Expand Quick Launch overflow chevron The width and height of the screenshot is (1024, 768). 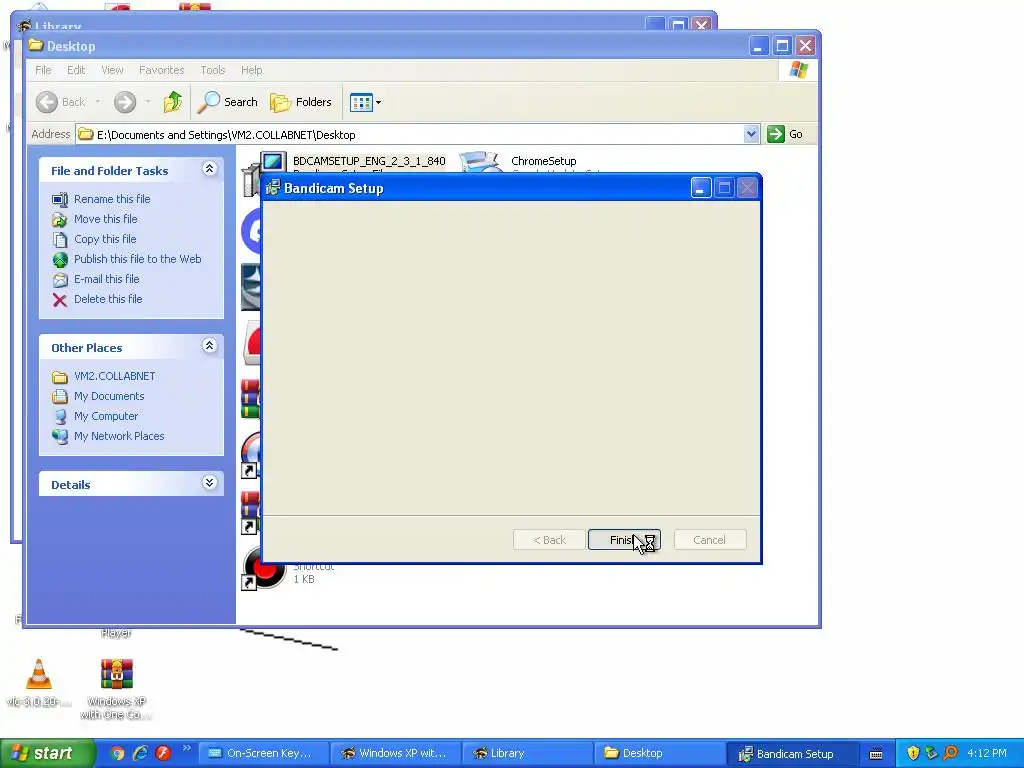[x=186, y=748]
